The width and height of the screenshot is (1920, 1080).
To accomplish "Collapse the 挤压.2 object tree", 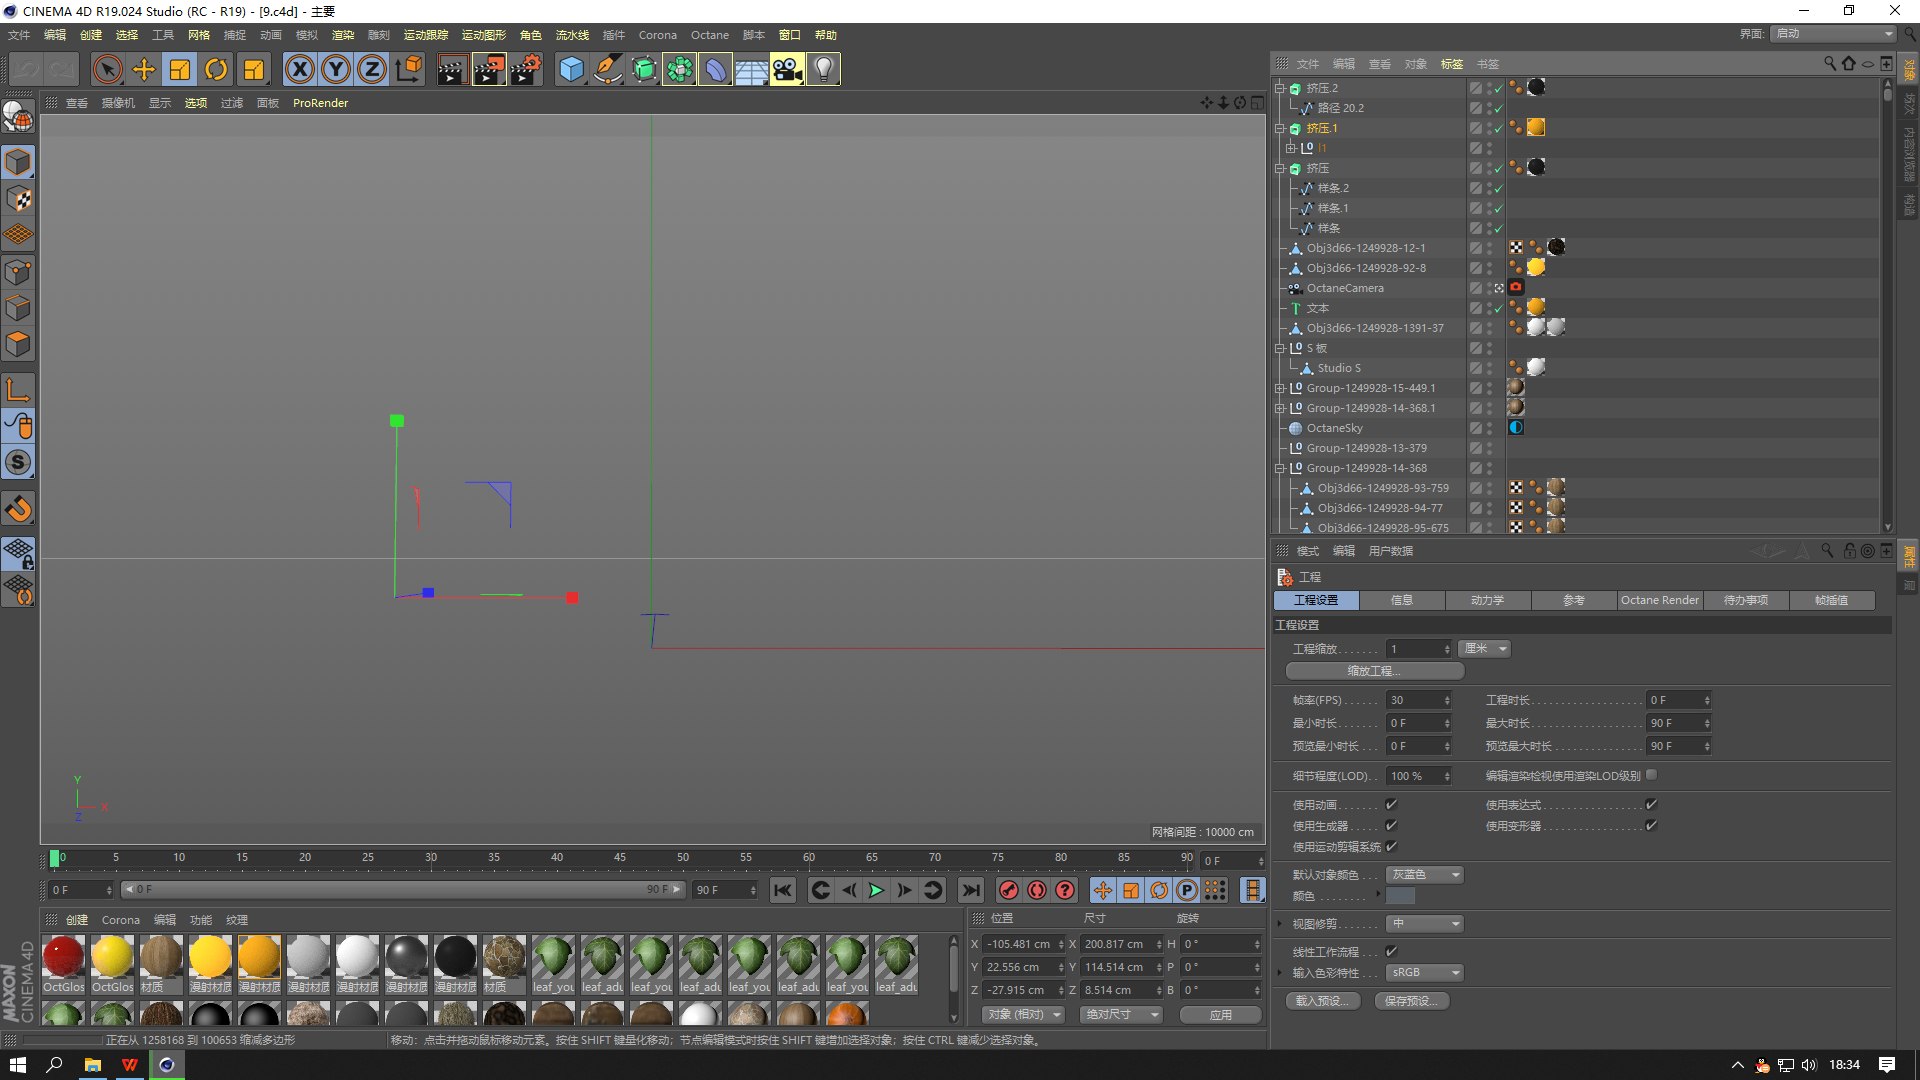I will point(1279,88).
